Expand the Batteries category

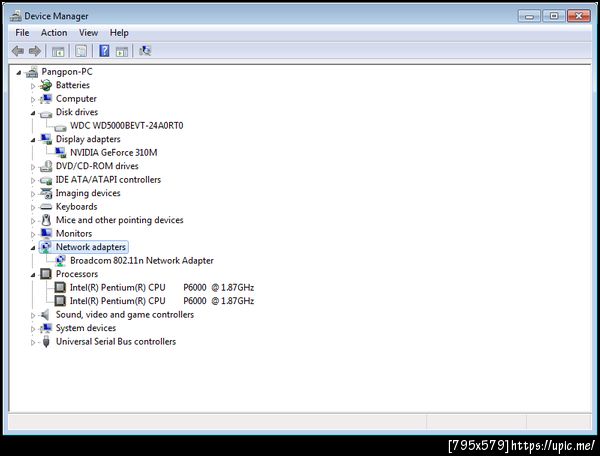(x=33, y=86)
